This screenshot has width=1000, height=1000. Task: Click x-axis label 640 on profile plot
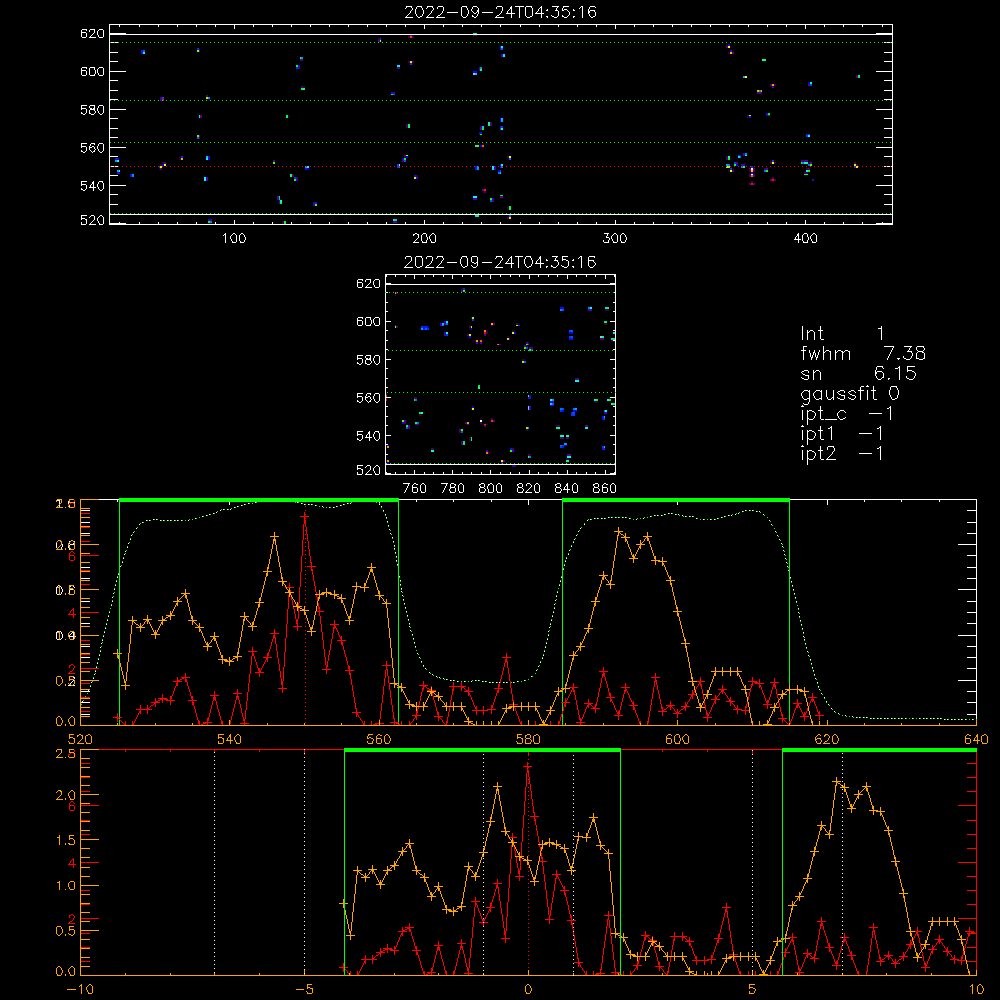pyautogui.click(x=976, y=739)
